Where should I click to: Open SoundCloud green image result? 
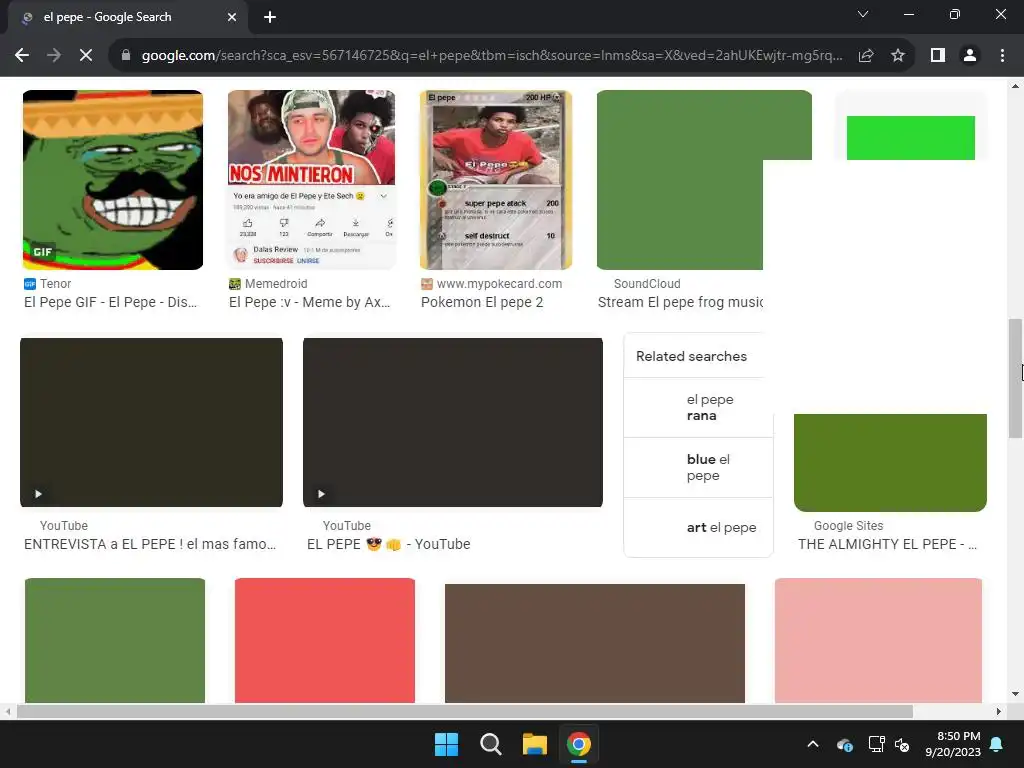[x=680, y=180]
